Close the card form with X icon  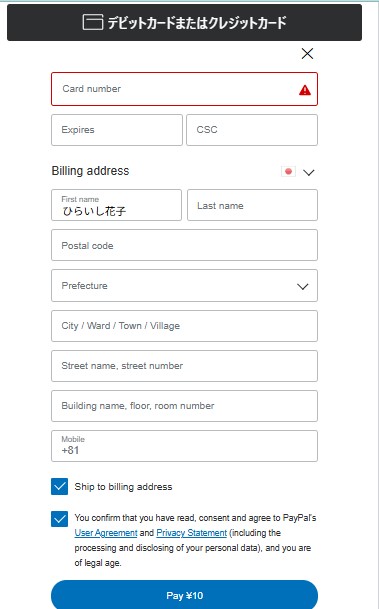pos(307,54)
